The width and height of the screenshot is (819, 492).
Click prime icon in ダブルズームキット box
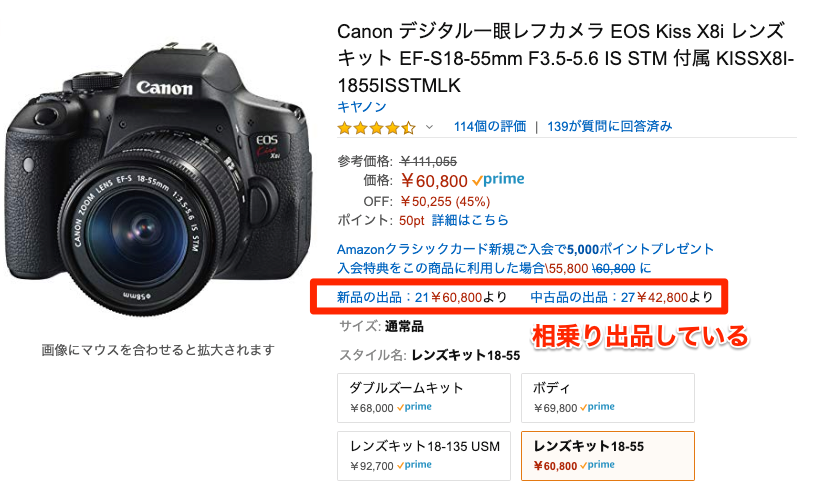(414, 407)
